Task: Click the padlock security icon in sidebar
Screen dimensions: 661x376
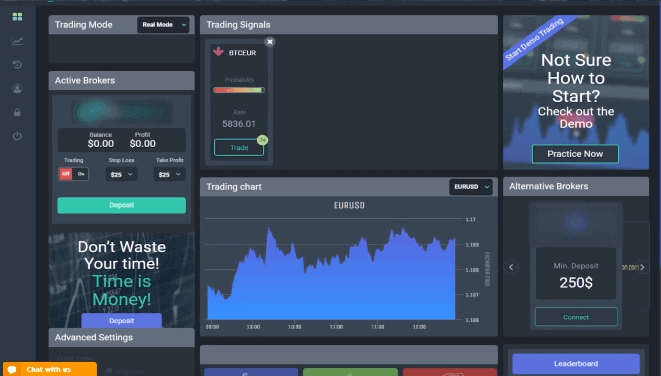Action: [x=17, y=112]
